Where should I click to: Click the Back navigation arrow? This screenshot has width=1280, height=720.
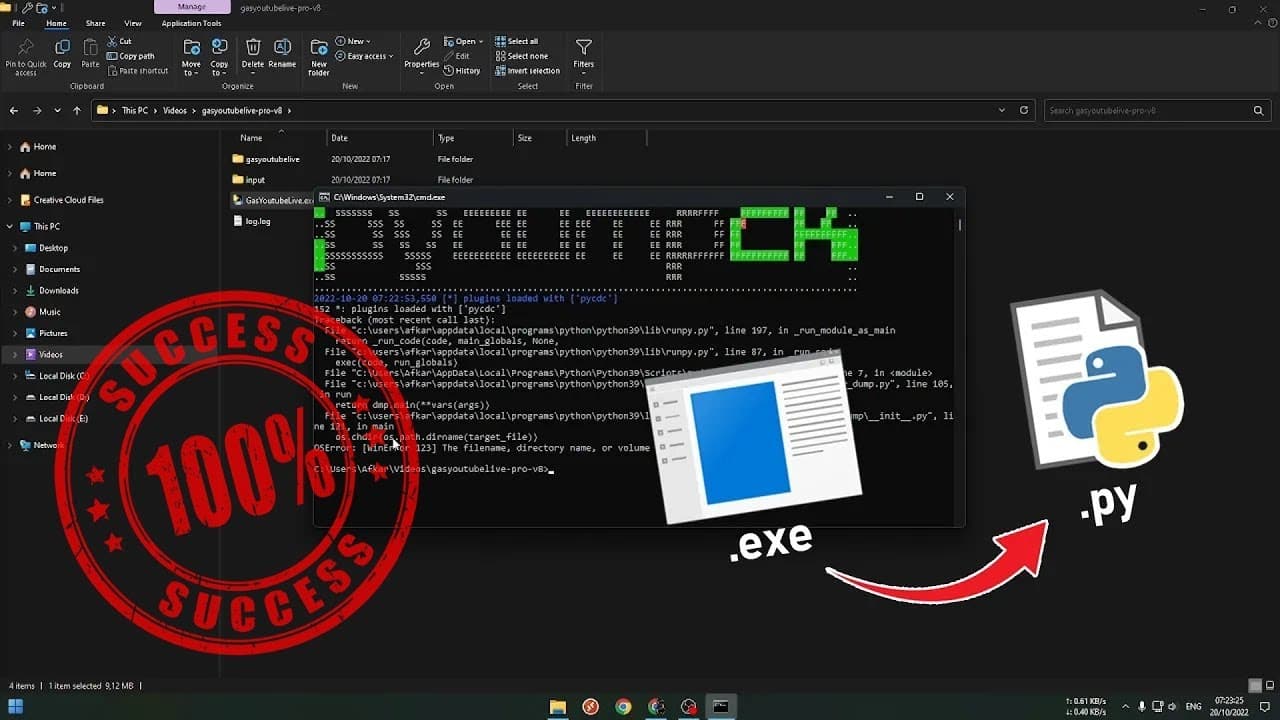(14, 110)
